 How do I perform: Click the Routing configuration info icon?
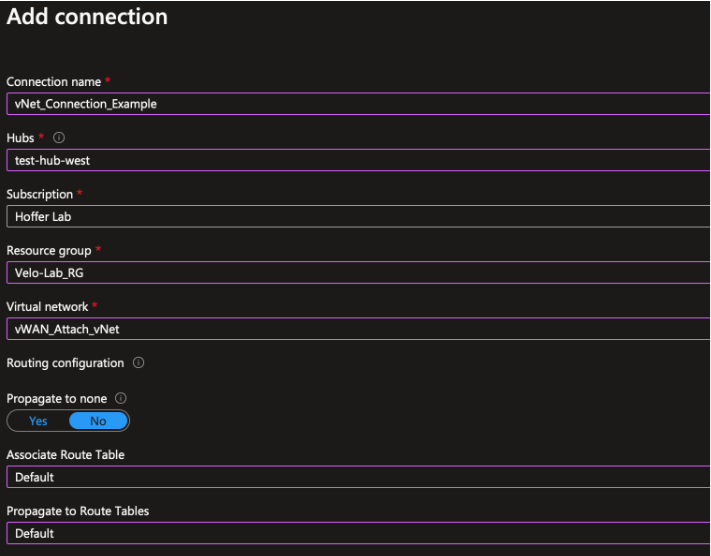137,362
